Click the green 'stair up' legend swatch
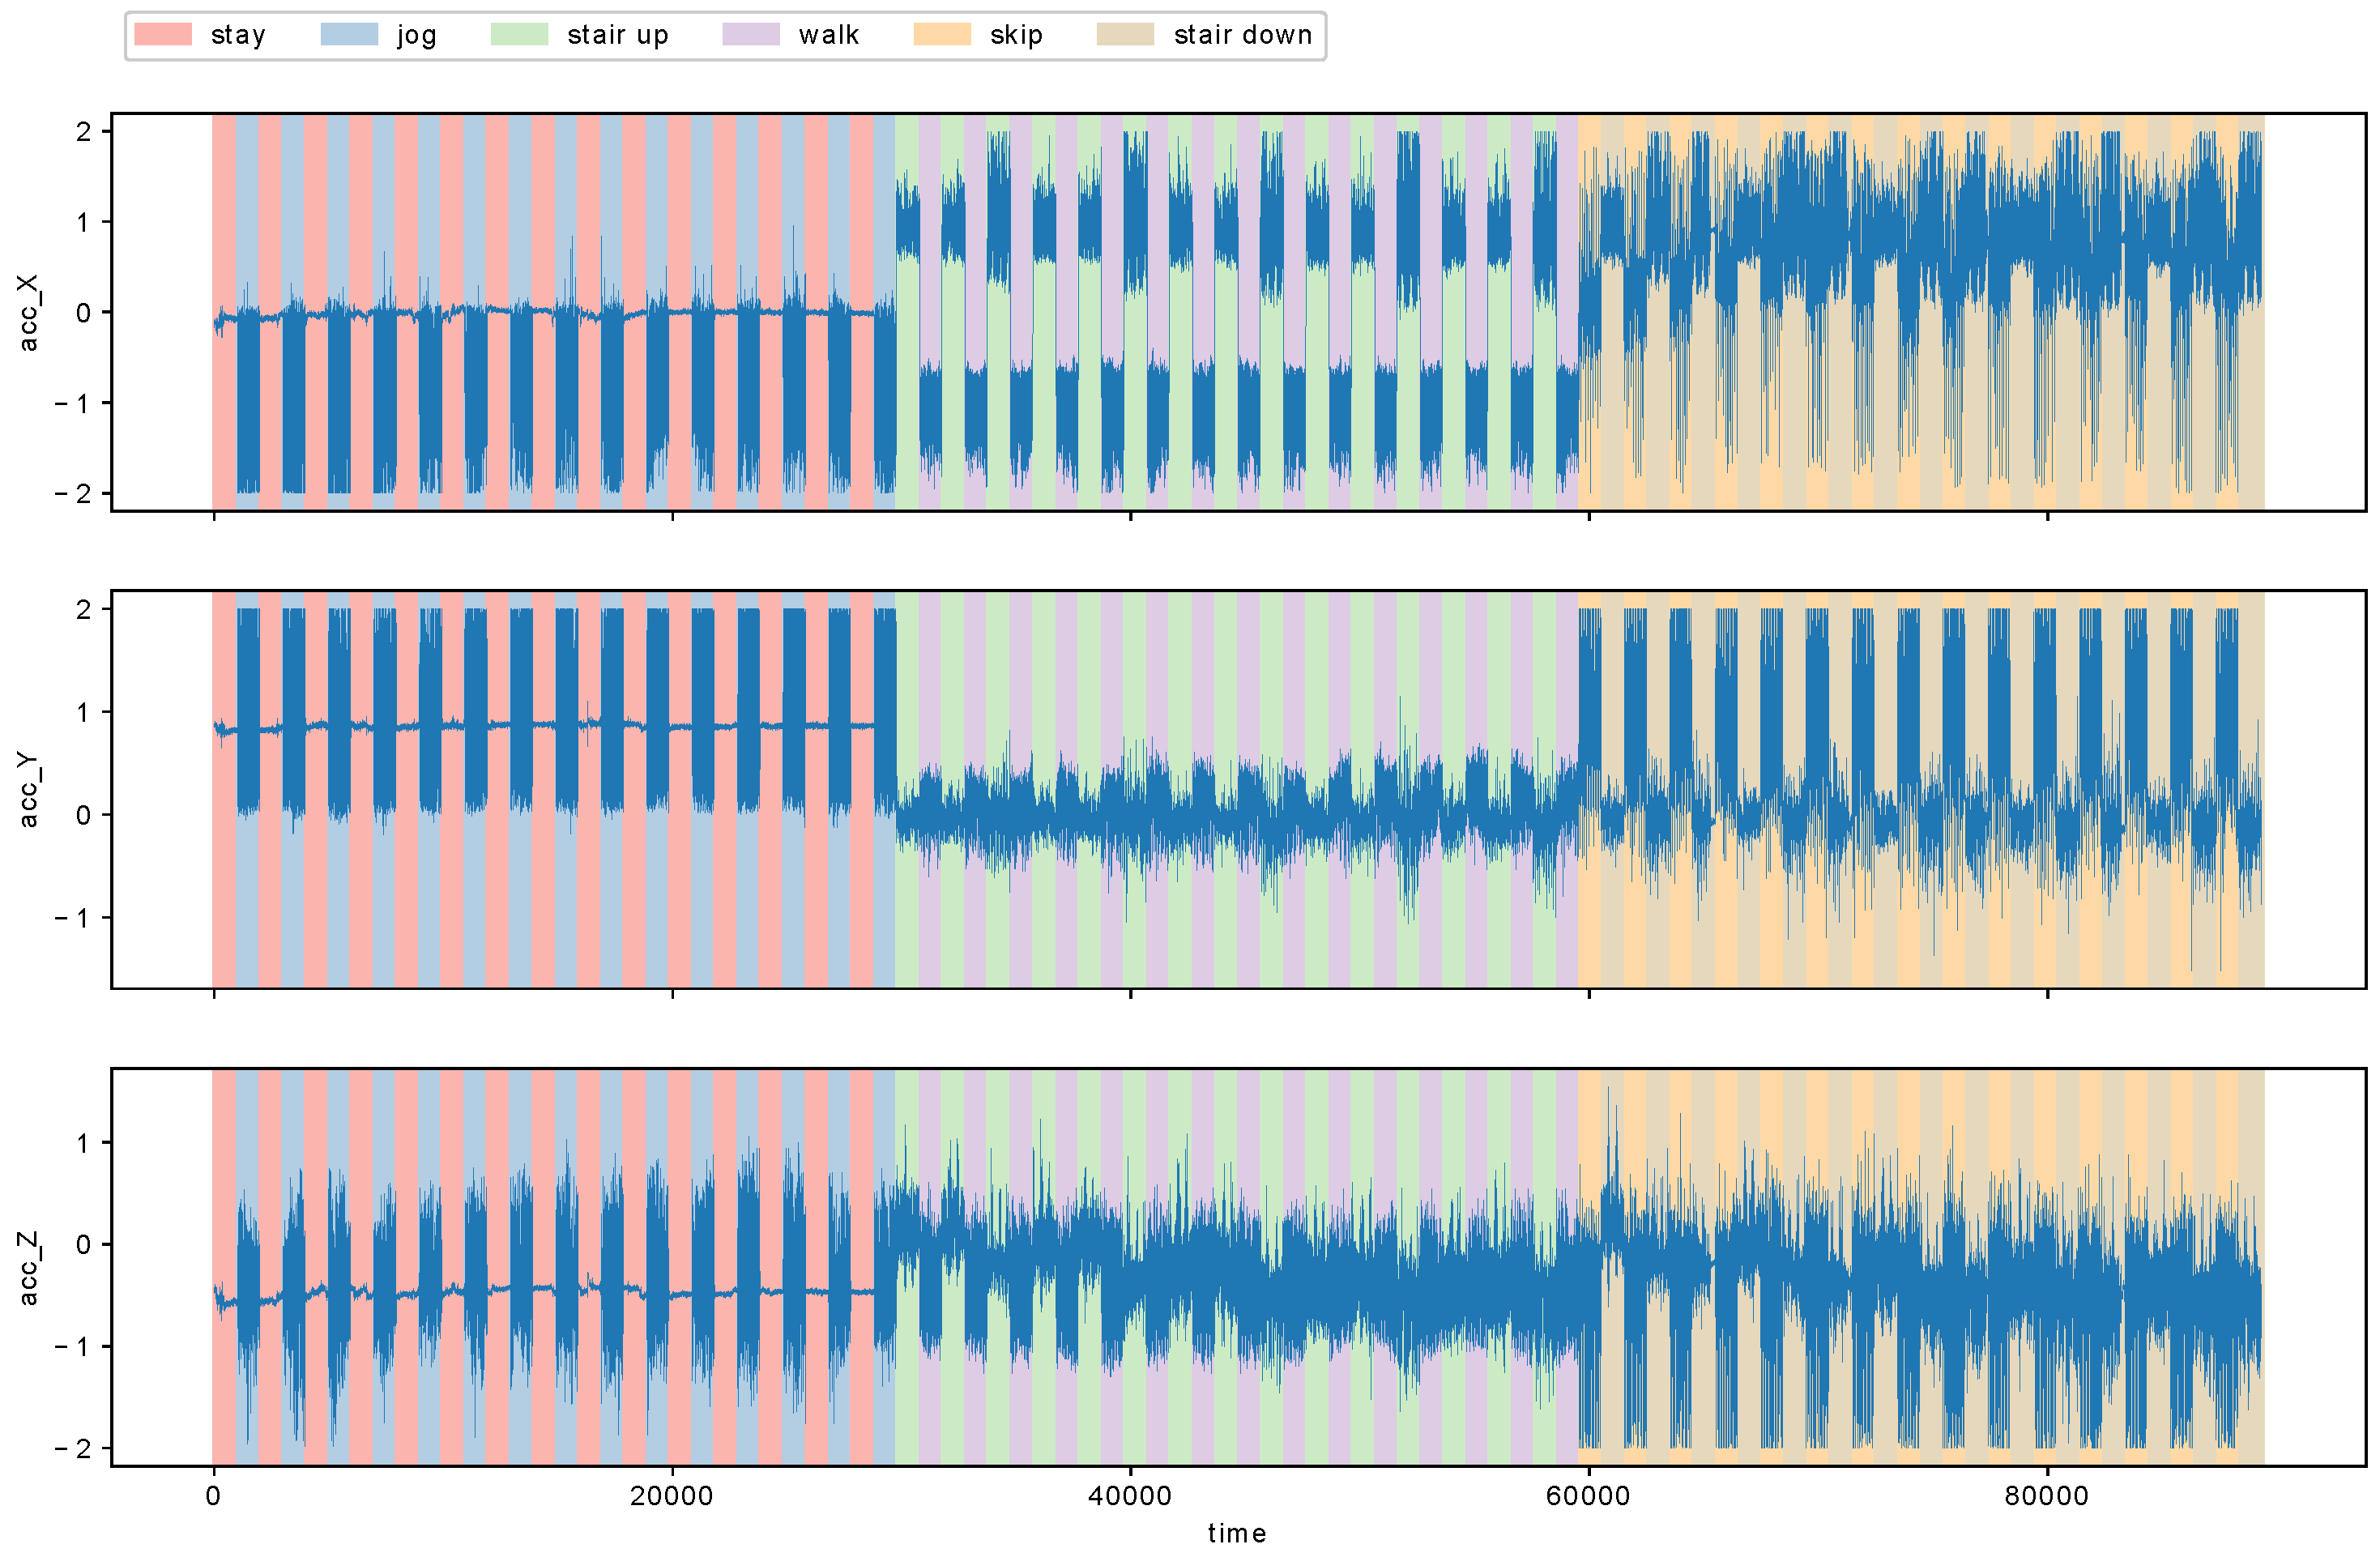 coord(519,35)
